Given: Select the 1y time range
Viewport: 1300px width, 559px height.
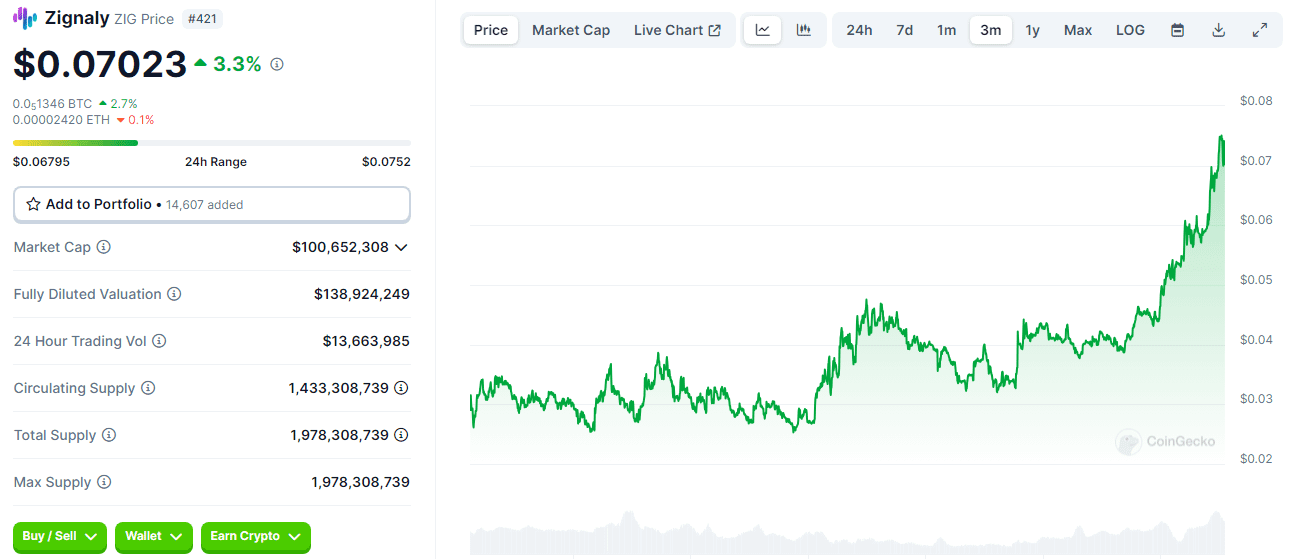Looking at the screenshot, I should (x=1033, y=30).
